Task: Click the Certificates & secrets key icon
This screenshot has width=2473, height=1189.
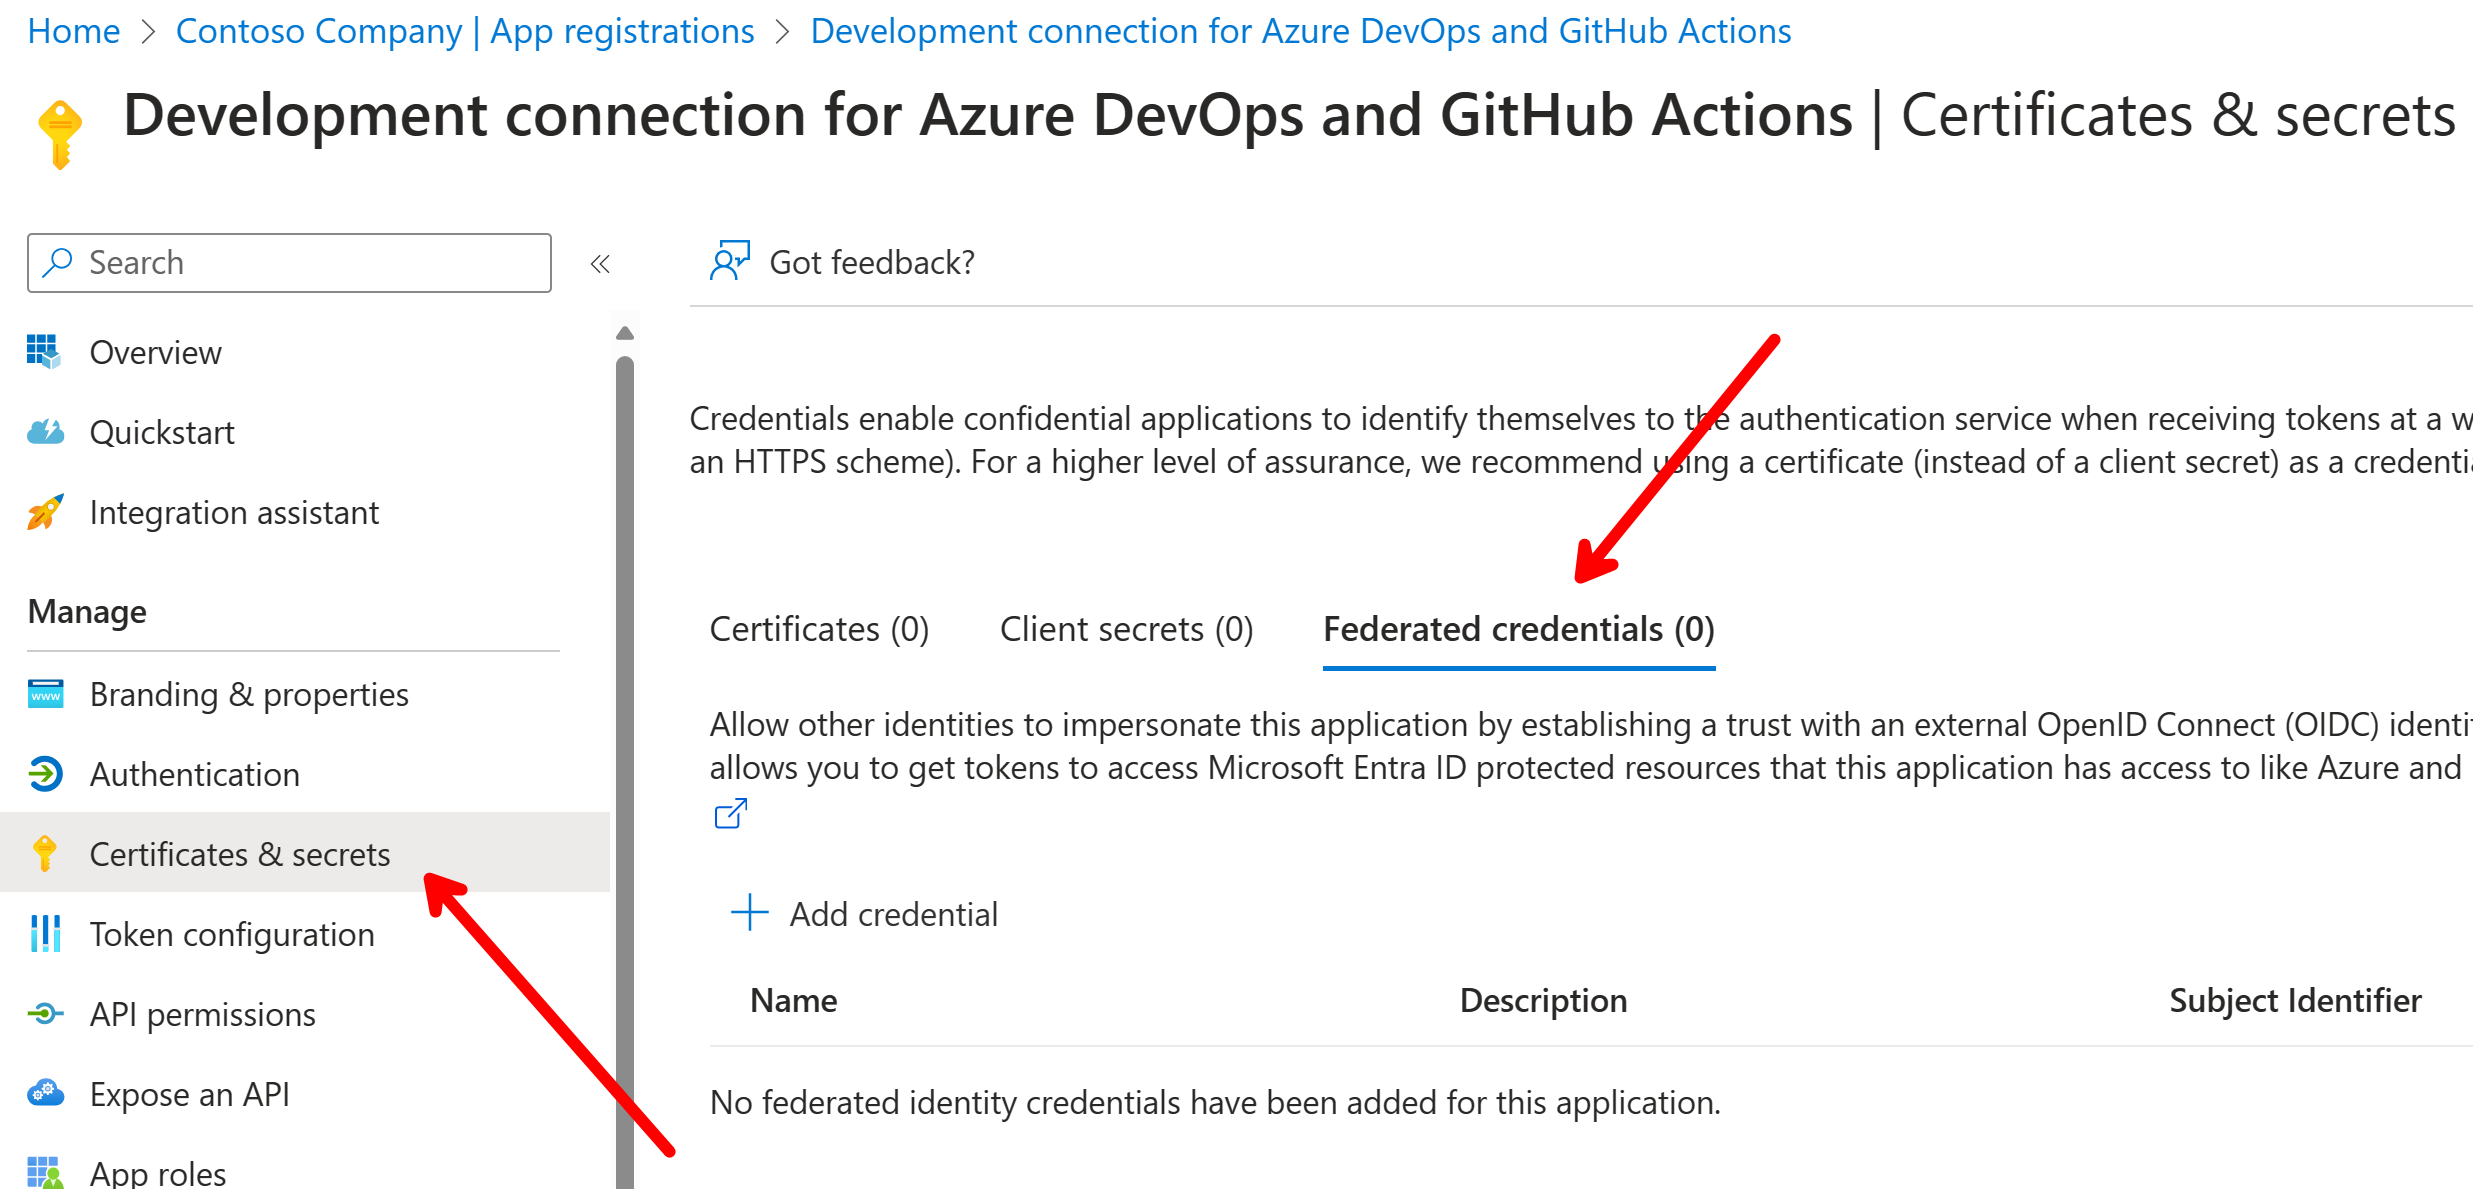Action: pos(45,854)
